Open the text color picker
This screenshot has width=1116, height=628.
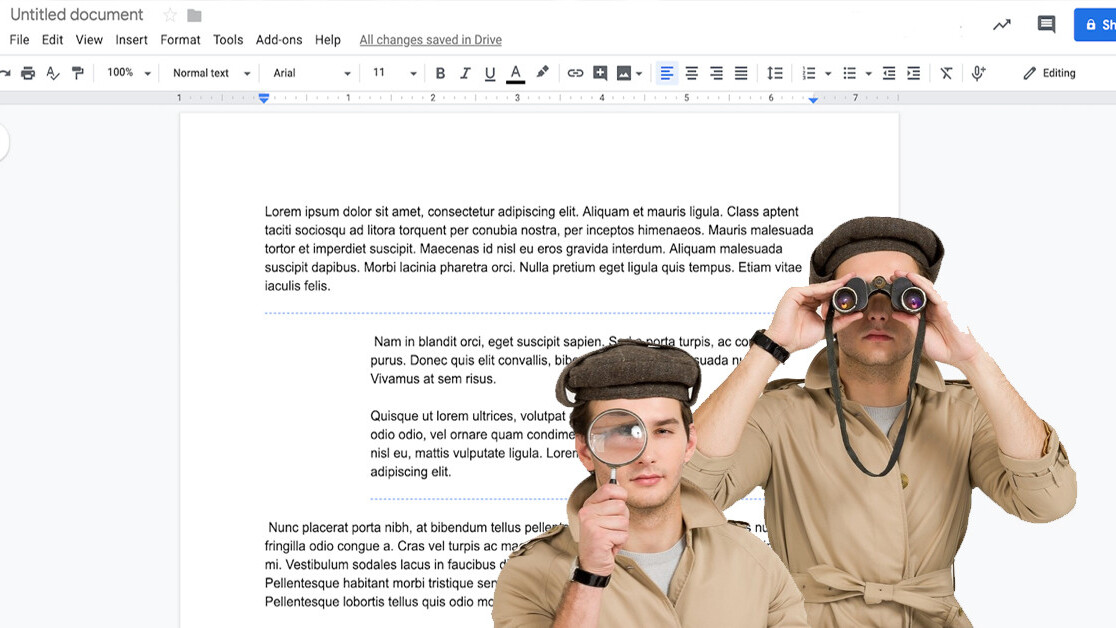pos(516,73)
